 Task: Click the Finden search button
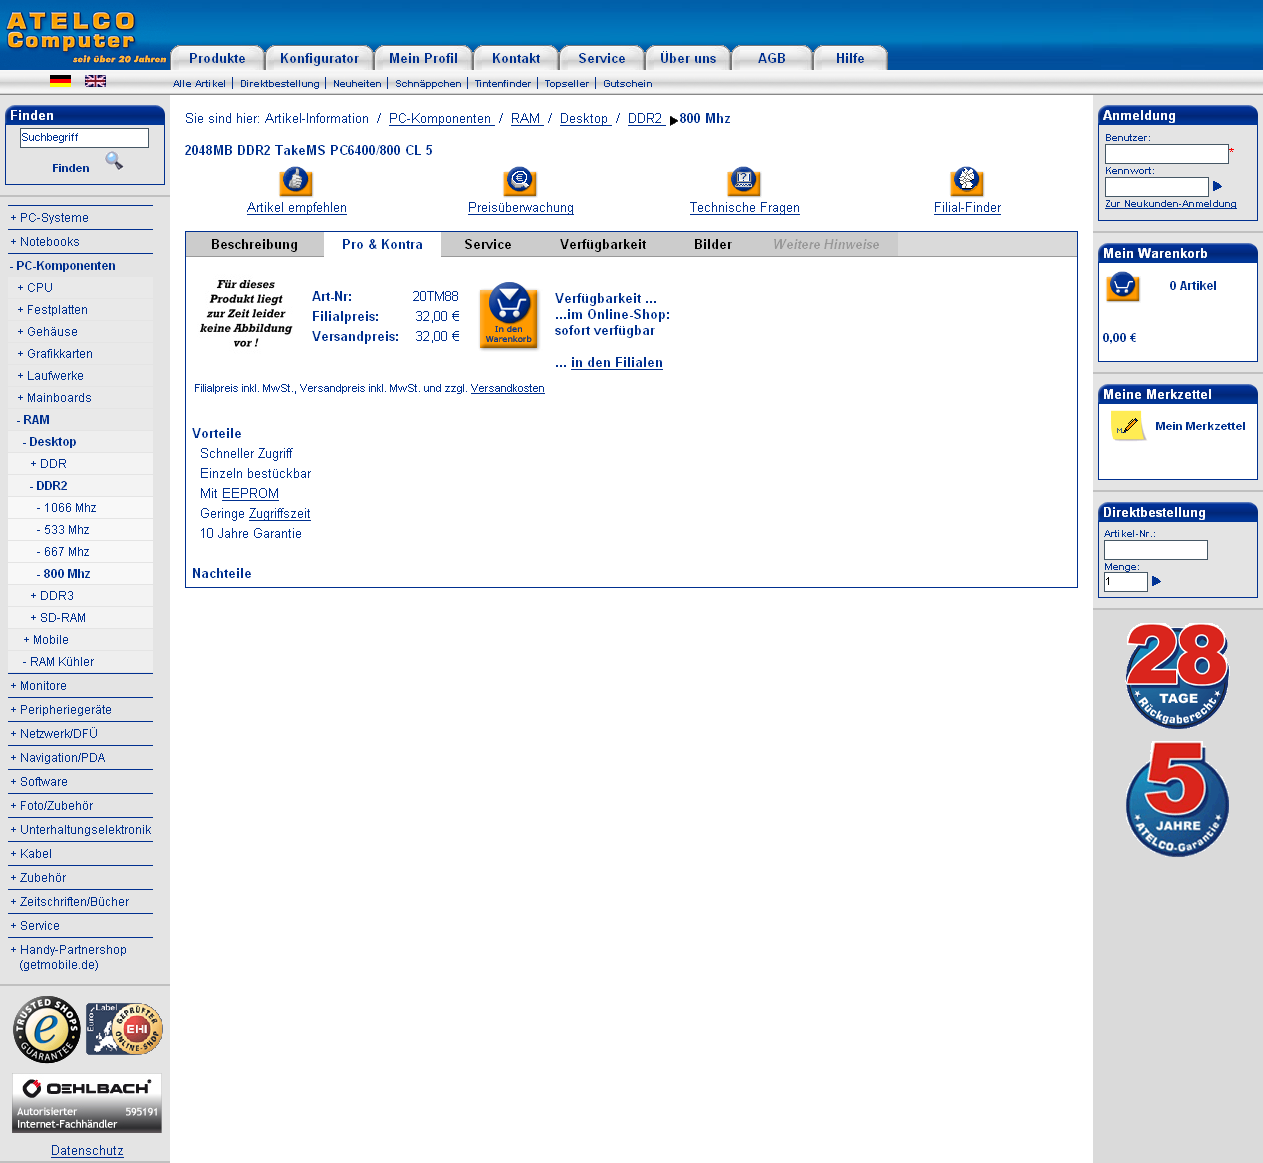(x=71, y=168)
